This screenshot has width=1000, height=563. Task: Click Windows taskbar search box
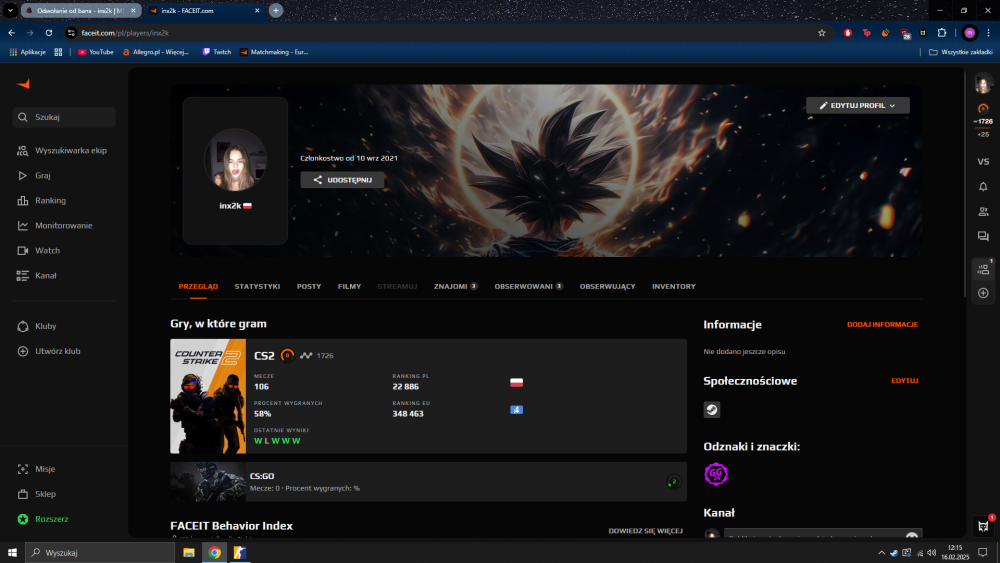pyautogui.click(x=100, y=553)
